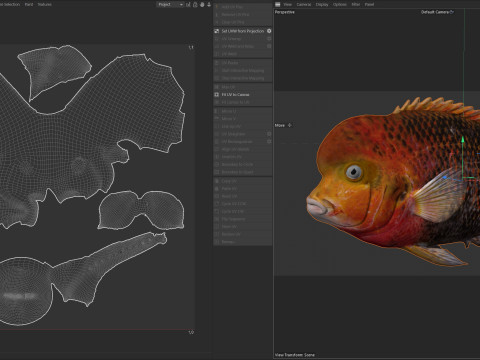Apply Mirror U
The height and width of the screenshot is (360, 480).
pyautogui.click(x=243, y=111)
